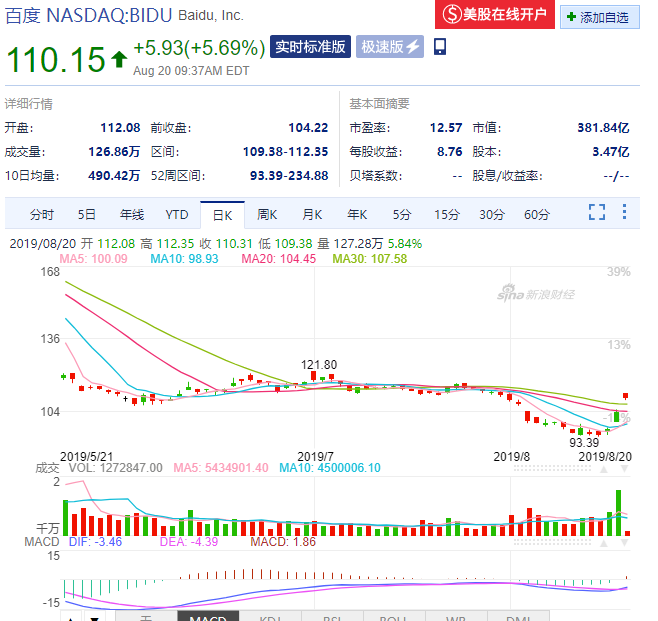Click the 添加自选 add-to-watchlist button
Viewport: 658px width, 621px height.
599,16
